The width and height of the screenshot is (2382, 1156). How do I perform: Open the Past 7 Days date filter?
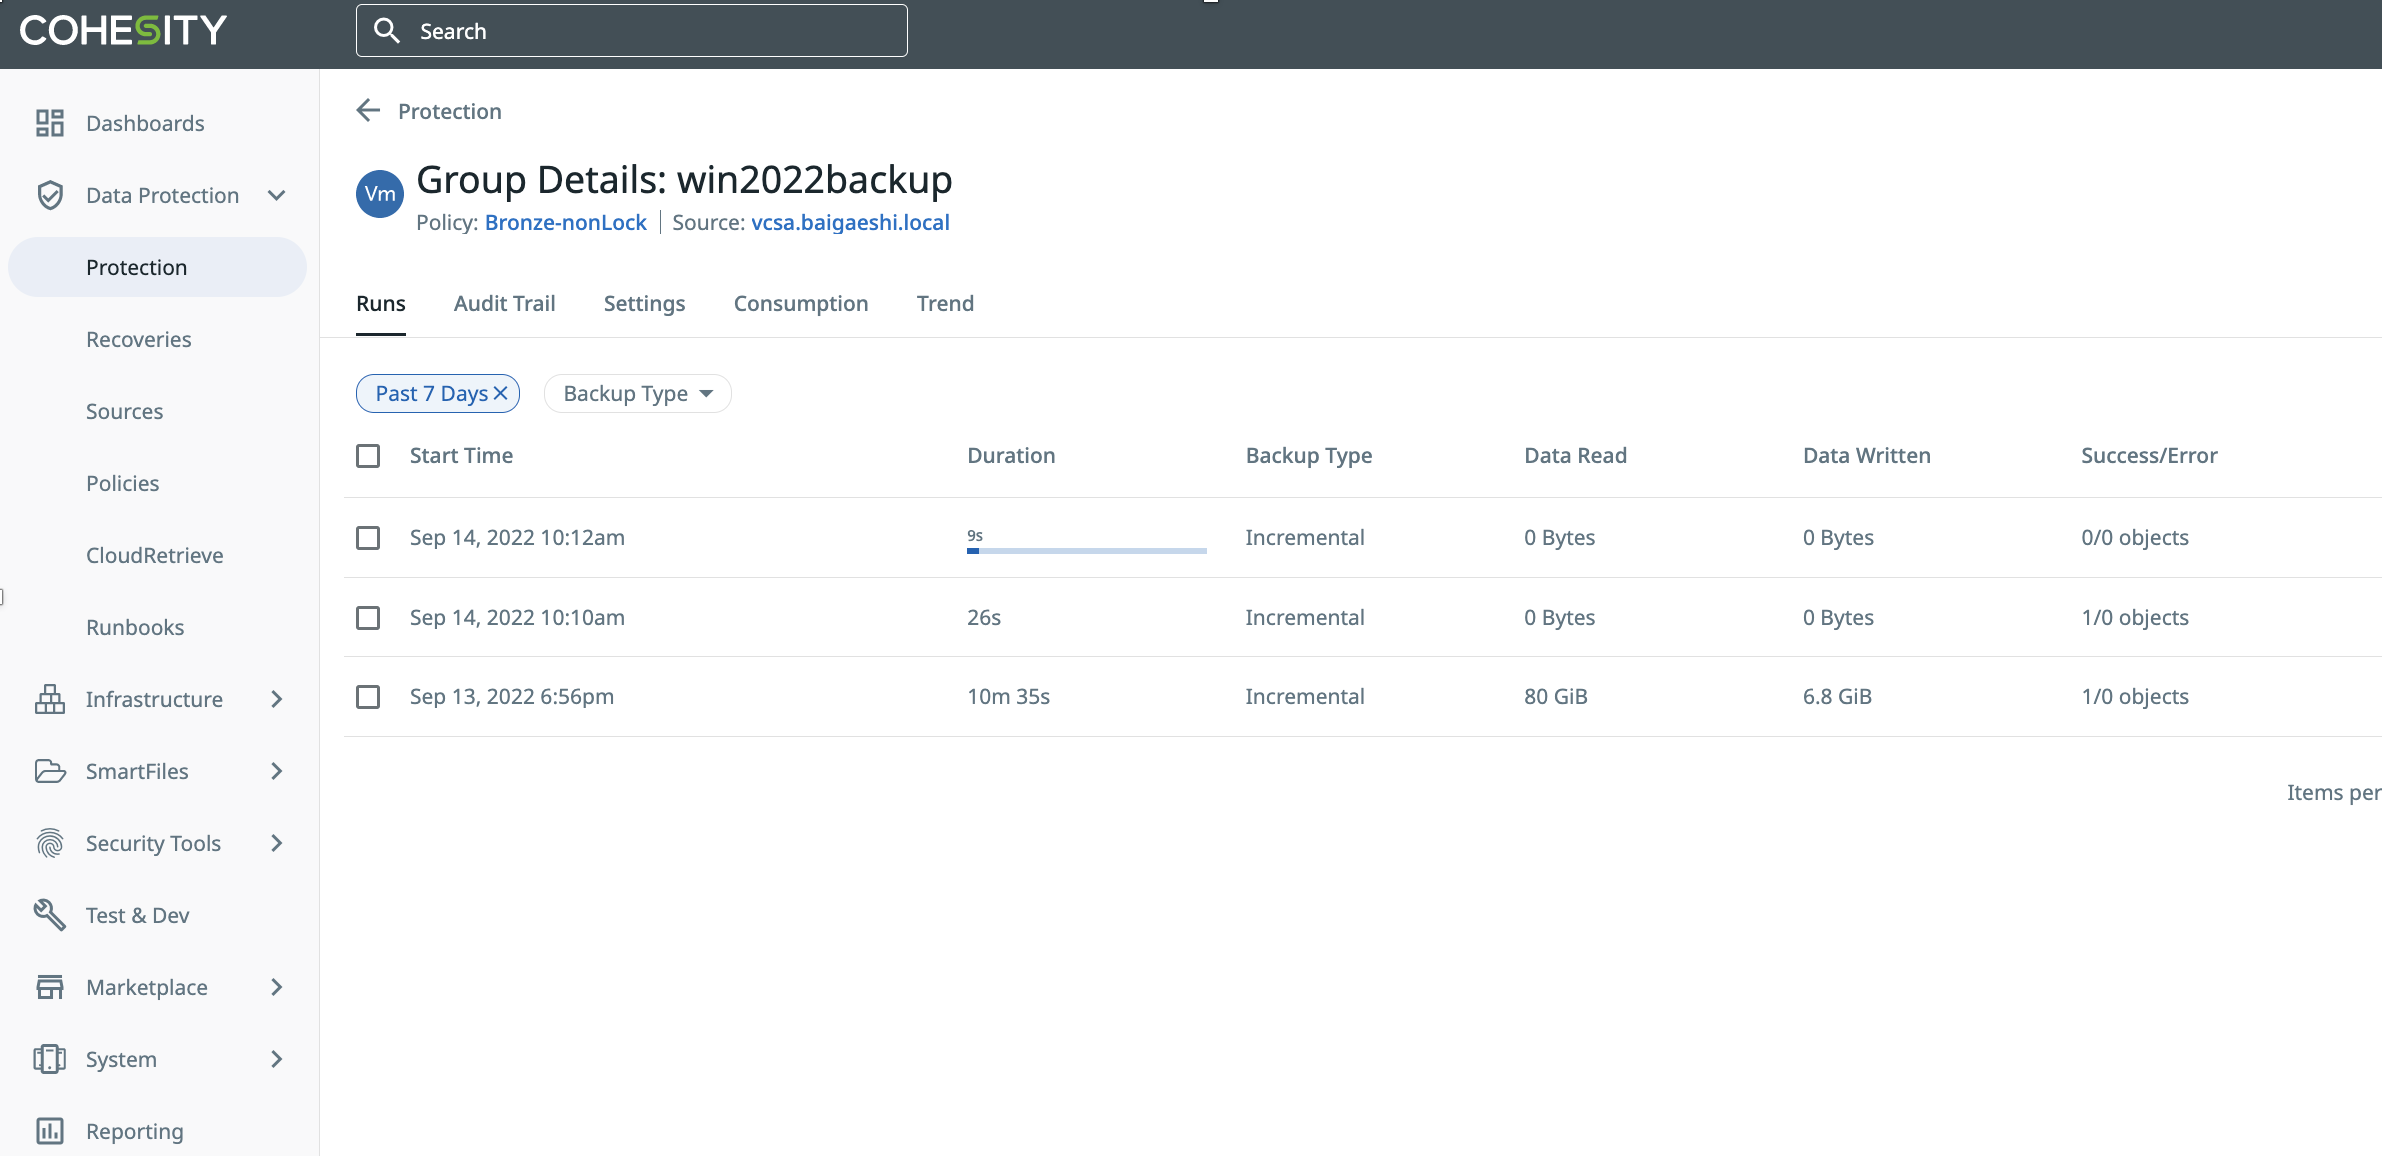click(x=432, y=393)
